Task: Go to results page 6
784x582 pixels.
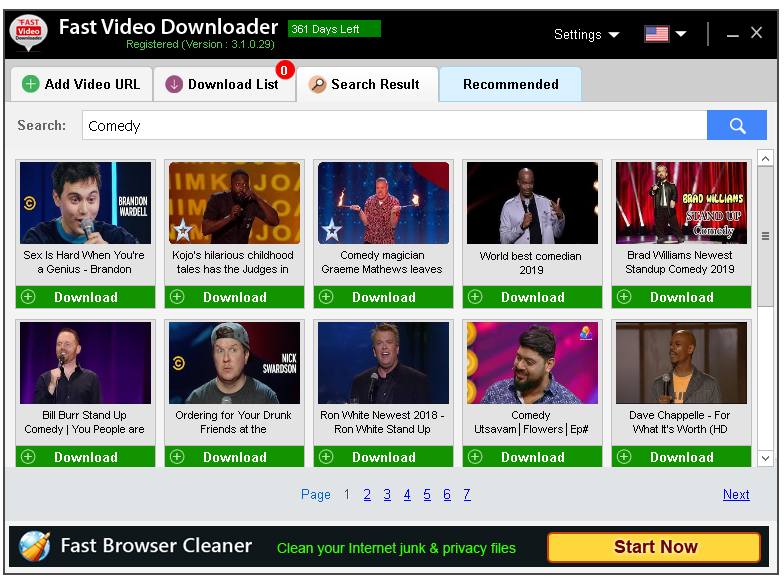Action: click(447, 494)
